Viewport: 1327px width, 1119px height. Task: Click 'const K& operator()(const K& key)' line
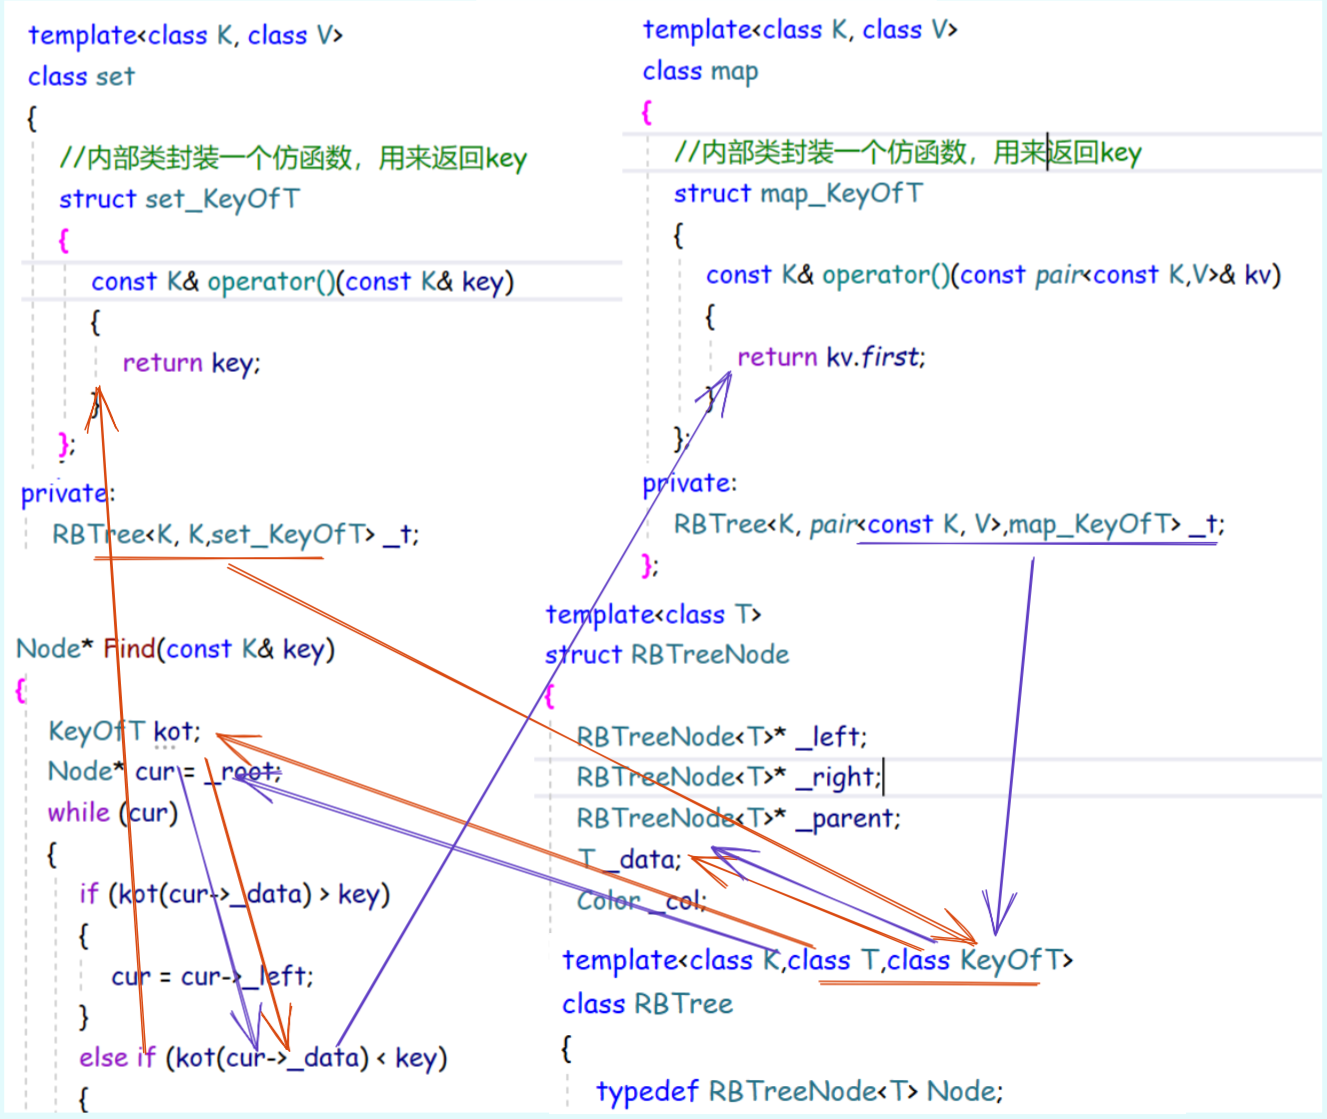click(302, 282)
